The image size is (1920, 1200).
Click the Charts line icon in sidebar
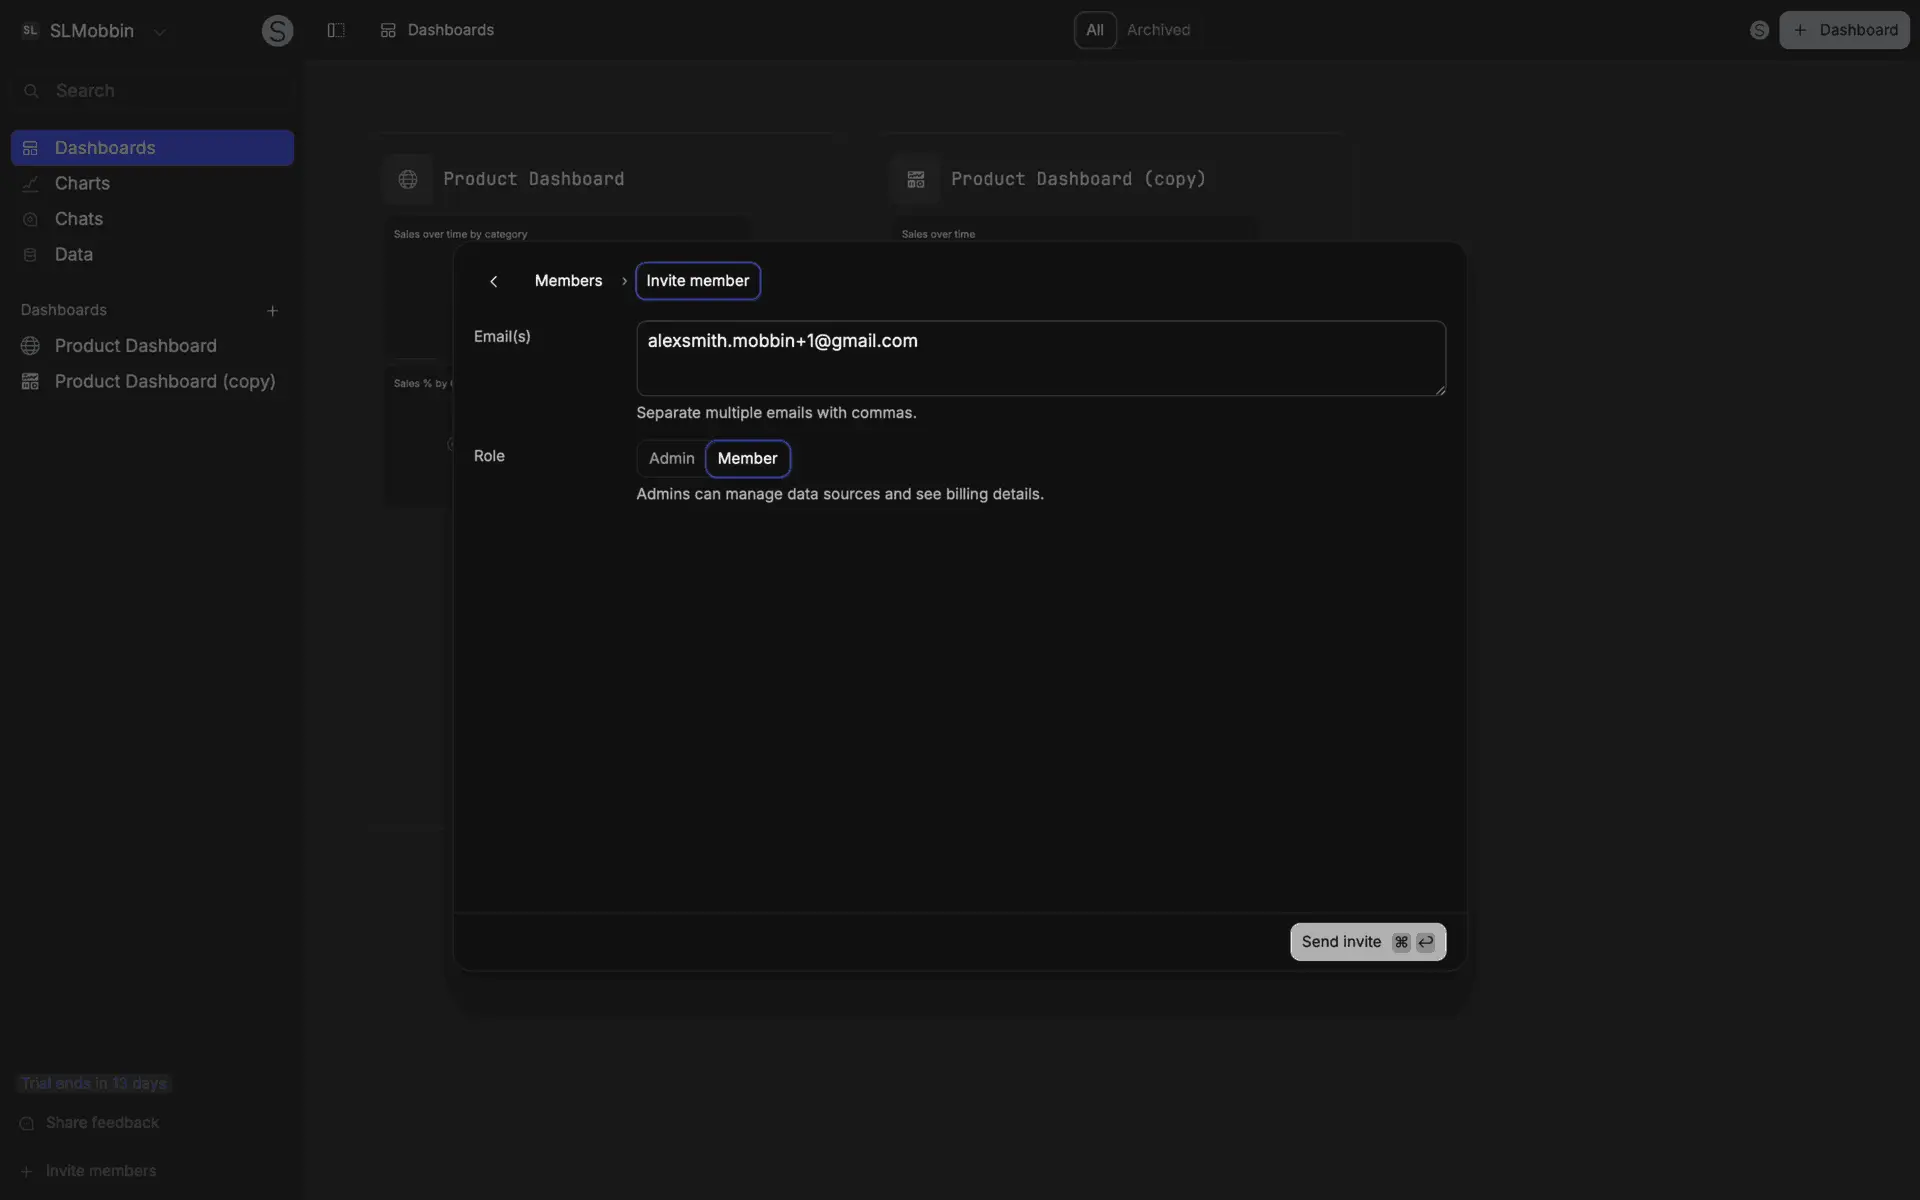click(x=30, y=184)
